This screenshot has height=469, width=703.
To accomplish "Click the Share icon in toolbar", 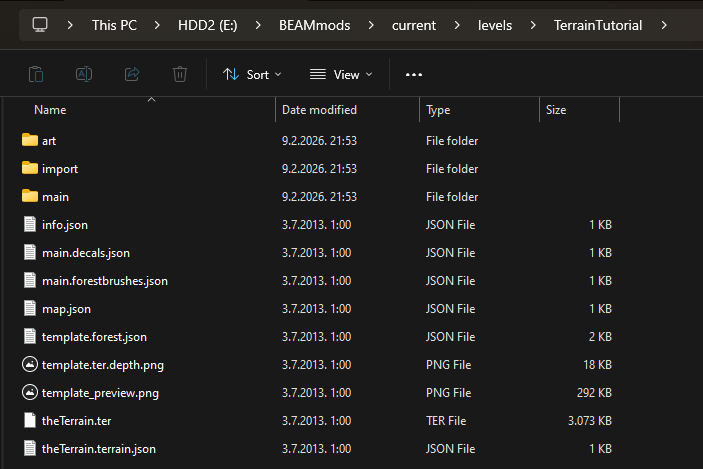I will click(x=132, y=74).
